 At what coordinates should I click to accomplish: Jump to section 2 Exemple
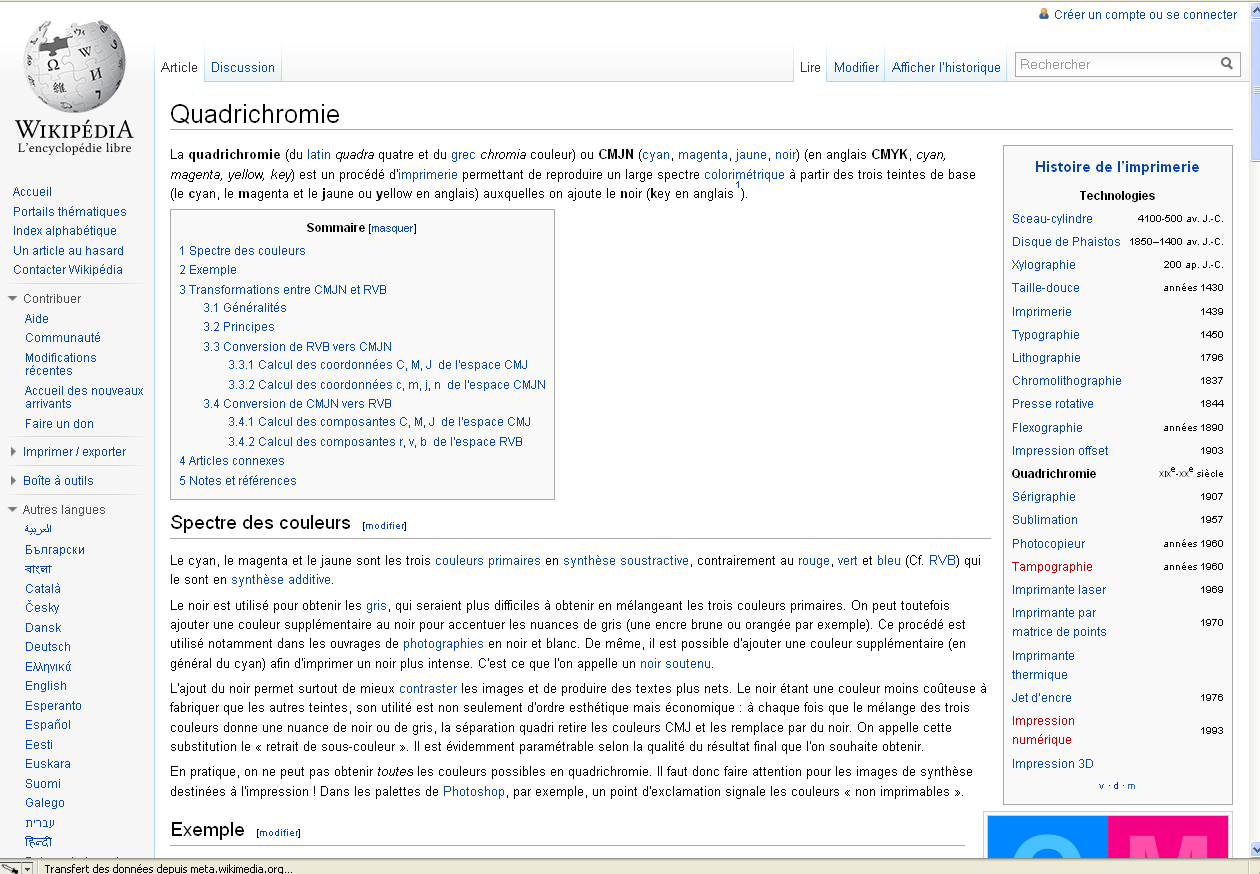click(208, 270)
